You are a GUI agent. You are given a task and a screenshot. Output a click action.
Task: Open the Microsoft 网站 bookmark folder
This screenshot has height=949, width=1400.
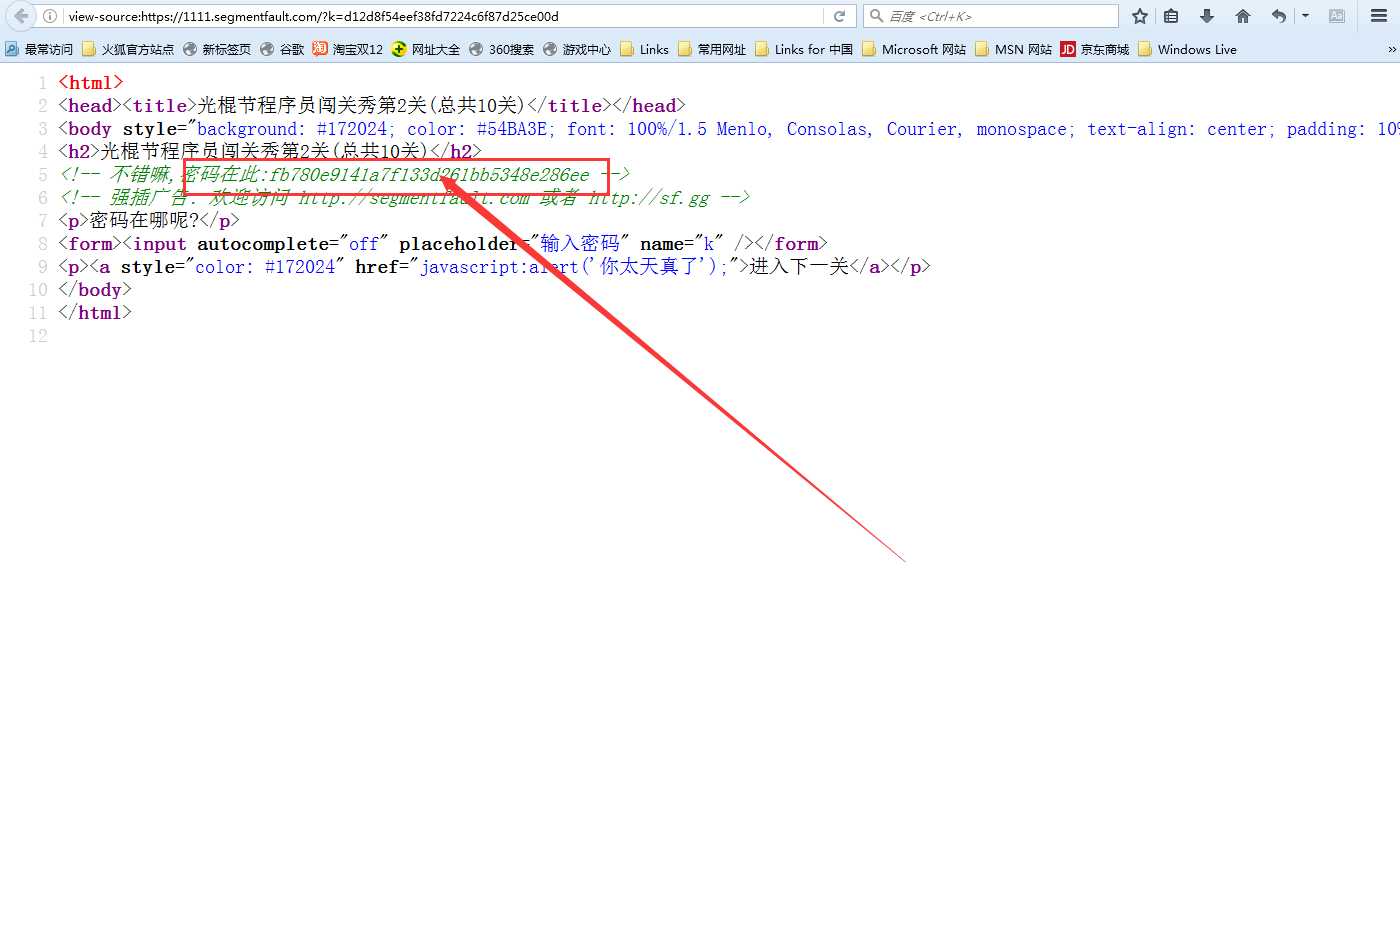click(914, 49)
